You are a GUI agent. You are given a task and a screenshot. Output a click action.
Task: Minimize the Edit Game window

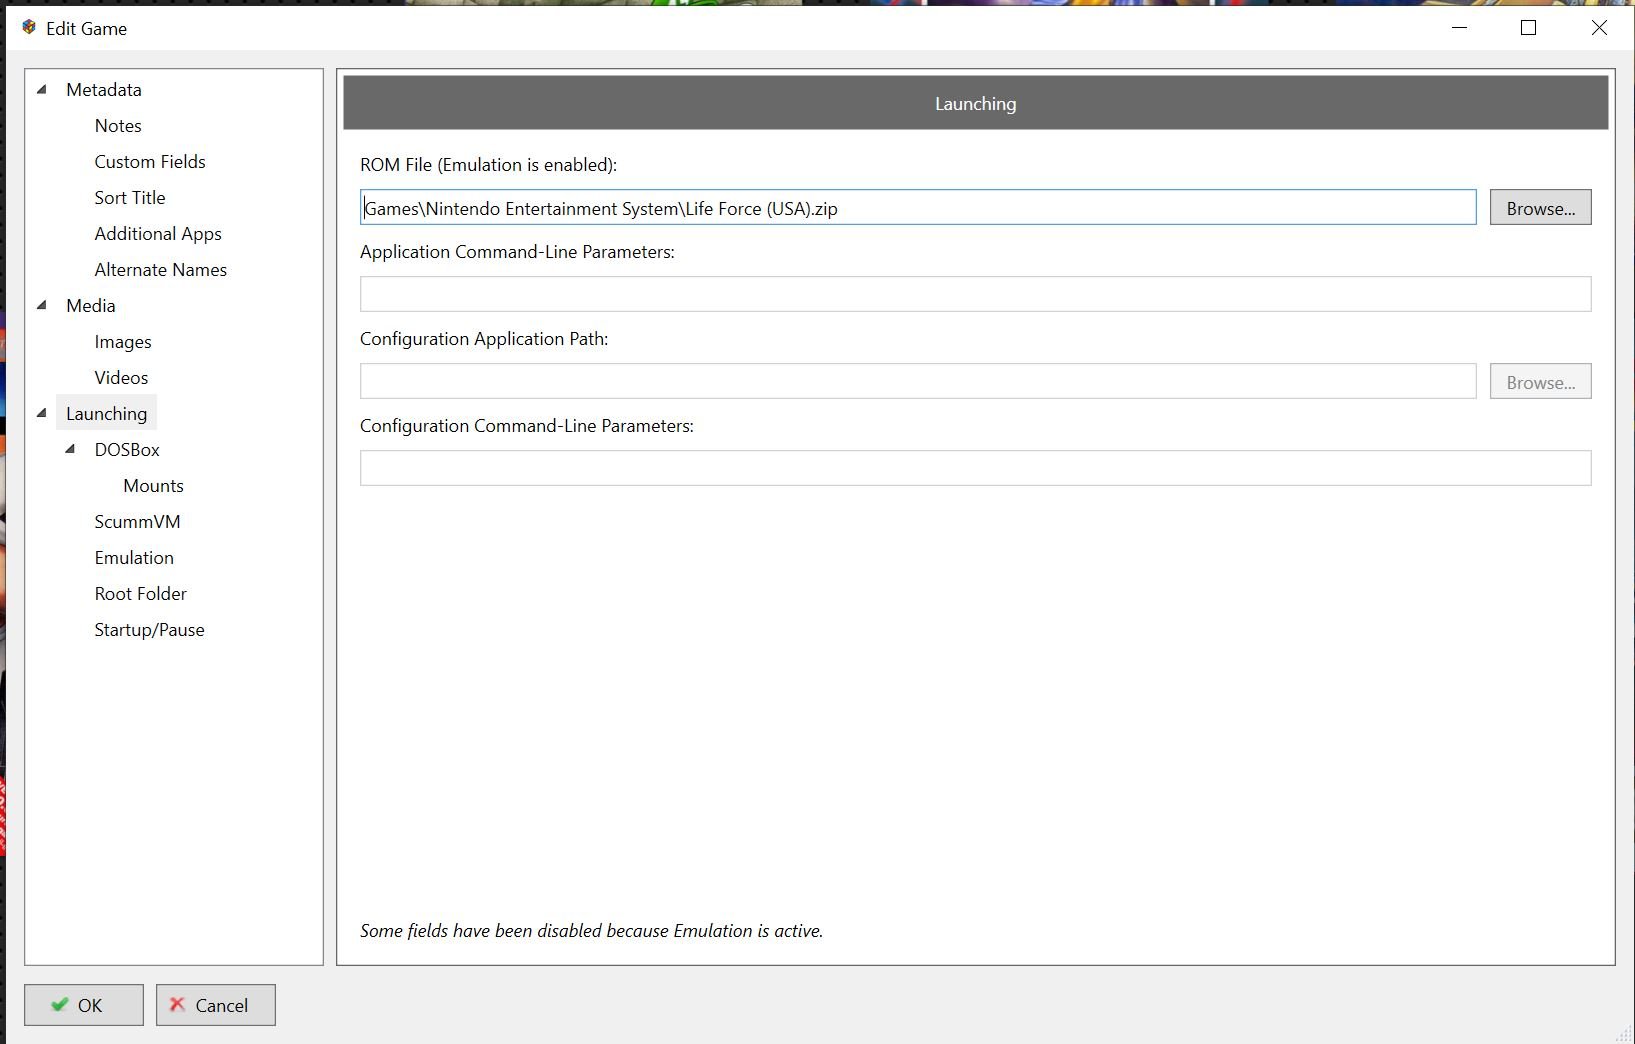pos(1459,27)
